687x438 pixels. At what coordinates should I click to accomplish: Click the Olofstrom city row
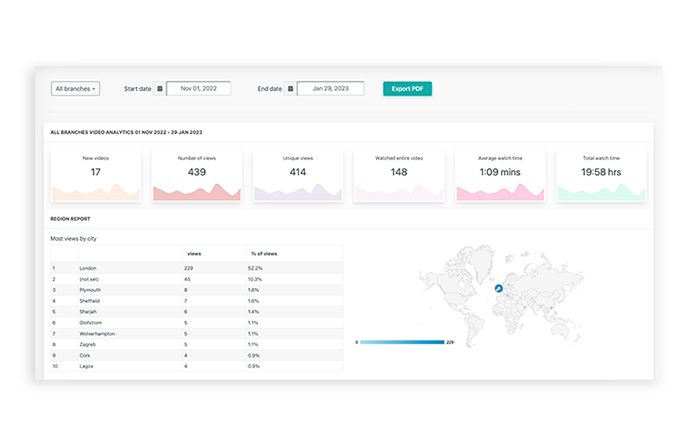[x=197, y=323]
